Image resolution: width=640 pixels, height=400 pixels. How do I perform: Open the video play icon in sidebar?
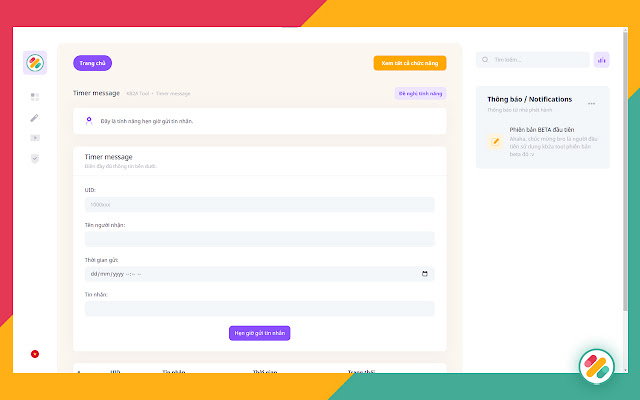[35, 138]
